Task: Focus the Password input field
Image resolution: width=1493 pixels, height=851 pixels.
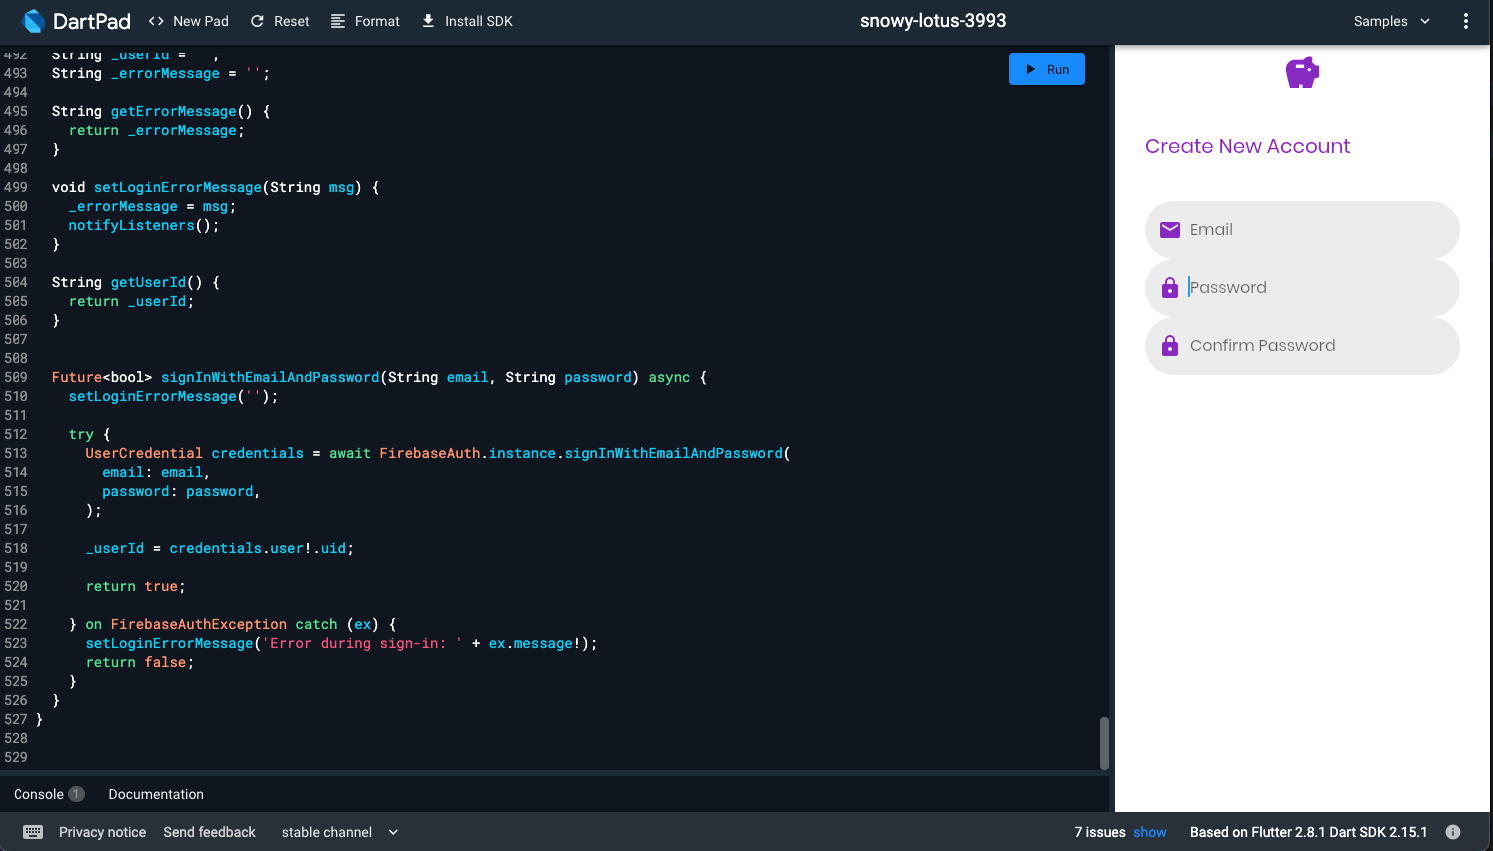Action: click(1302, 288)
